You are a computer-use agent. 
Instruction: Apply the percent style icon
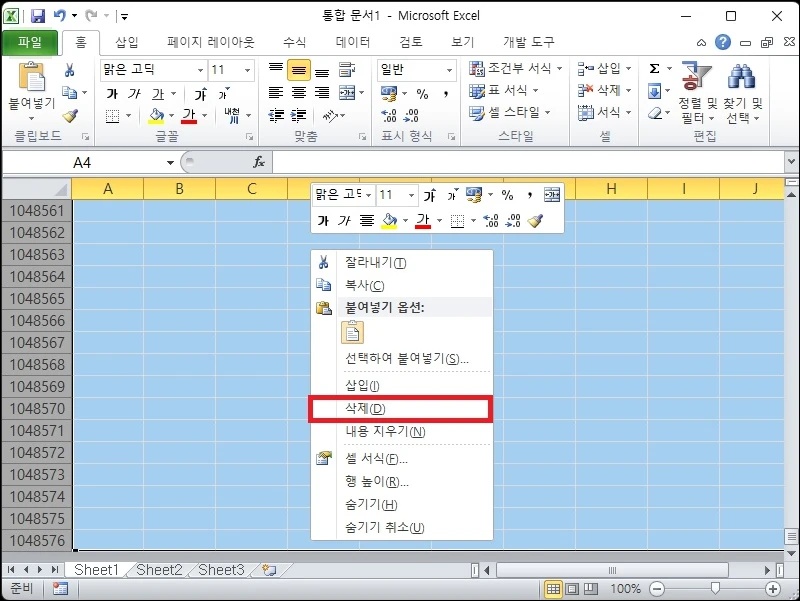[x=424, y=93]
